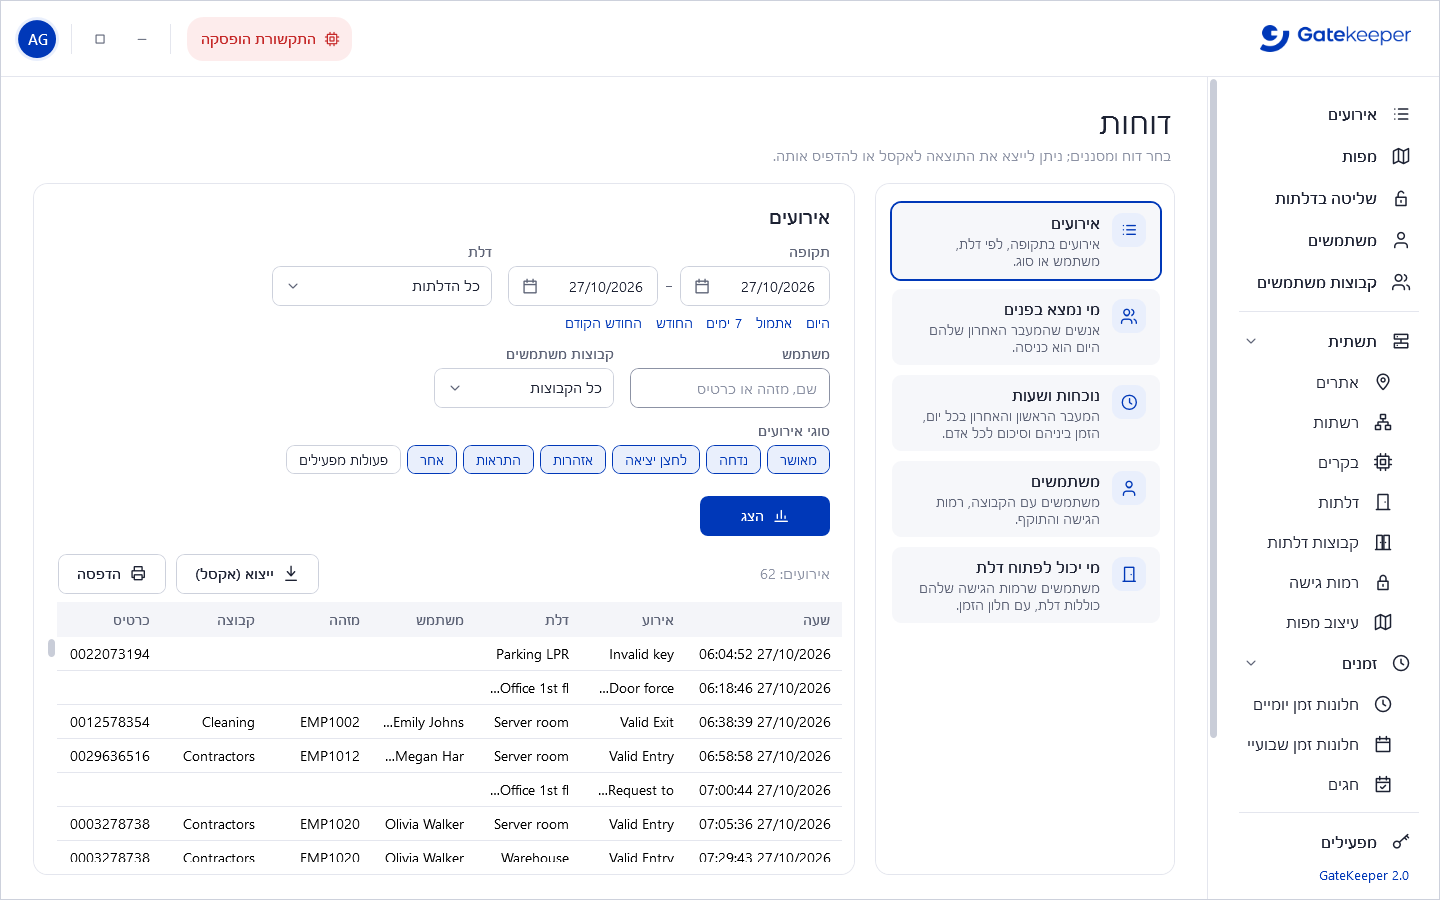This screenshot has height=900, width=1440.
Task: Select the מי יכול לפתוח דלת report
Action: point(1026,585)
